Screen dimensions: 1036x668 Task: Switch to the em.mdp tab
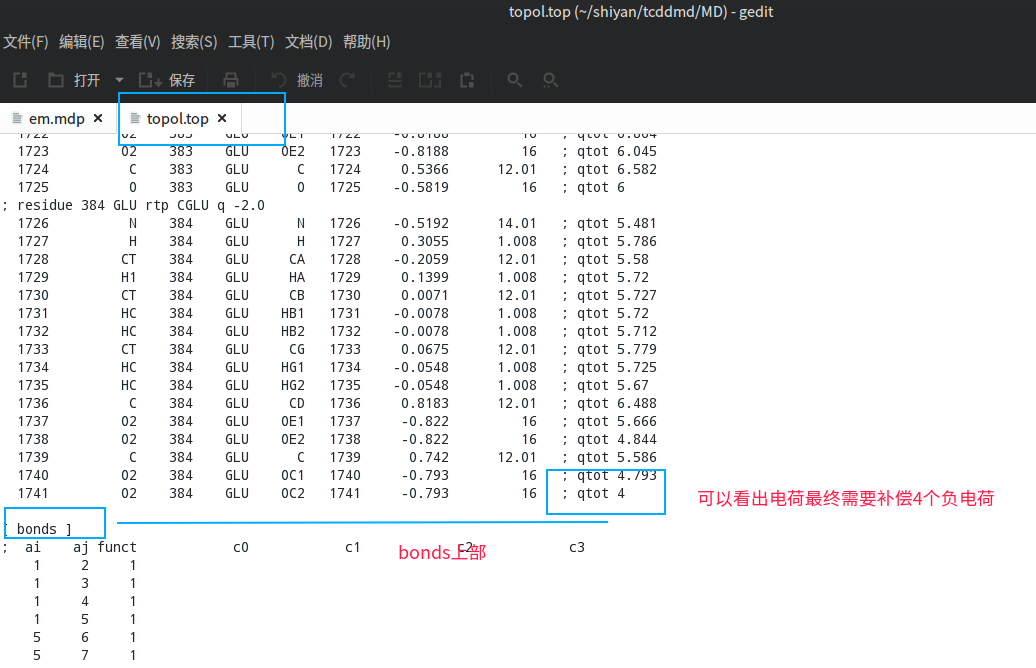(x=56, y=118)
